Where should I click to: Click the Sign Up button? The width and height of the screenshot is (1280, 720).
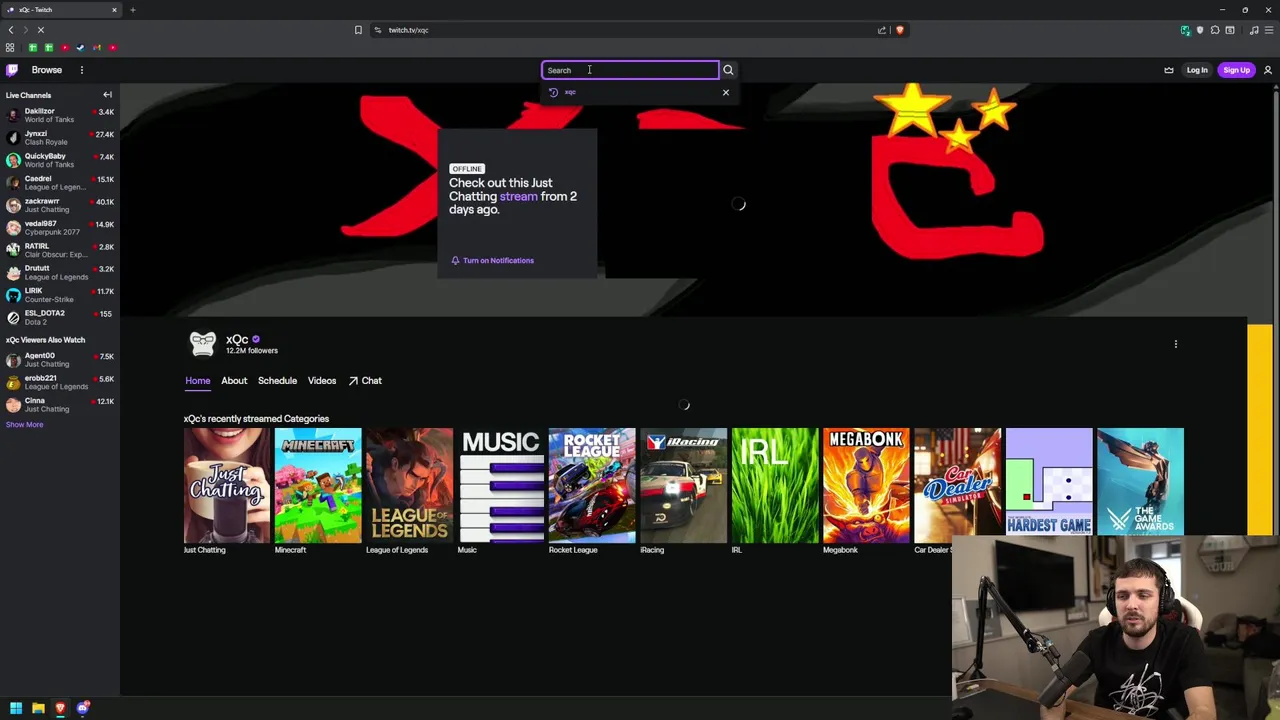1237,70
